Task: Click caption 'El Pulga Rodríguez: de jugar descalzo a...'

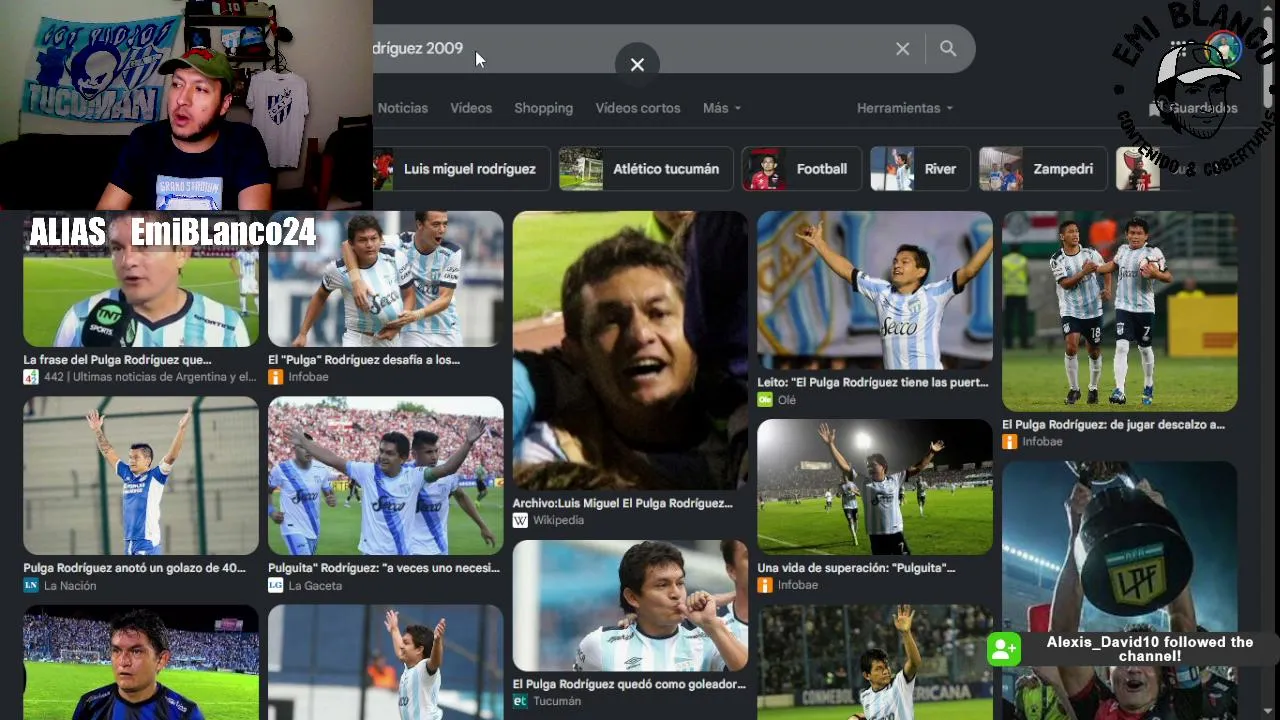Action: tap(1113, 424)
